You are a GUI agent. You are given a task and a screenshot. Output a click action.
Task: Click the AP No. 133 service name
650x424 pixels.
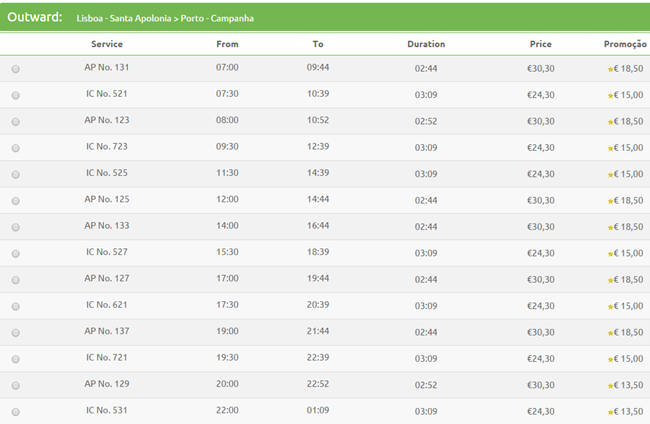pos(107,225)
